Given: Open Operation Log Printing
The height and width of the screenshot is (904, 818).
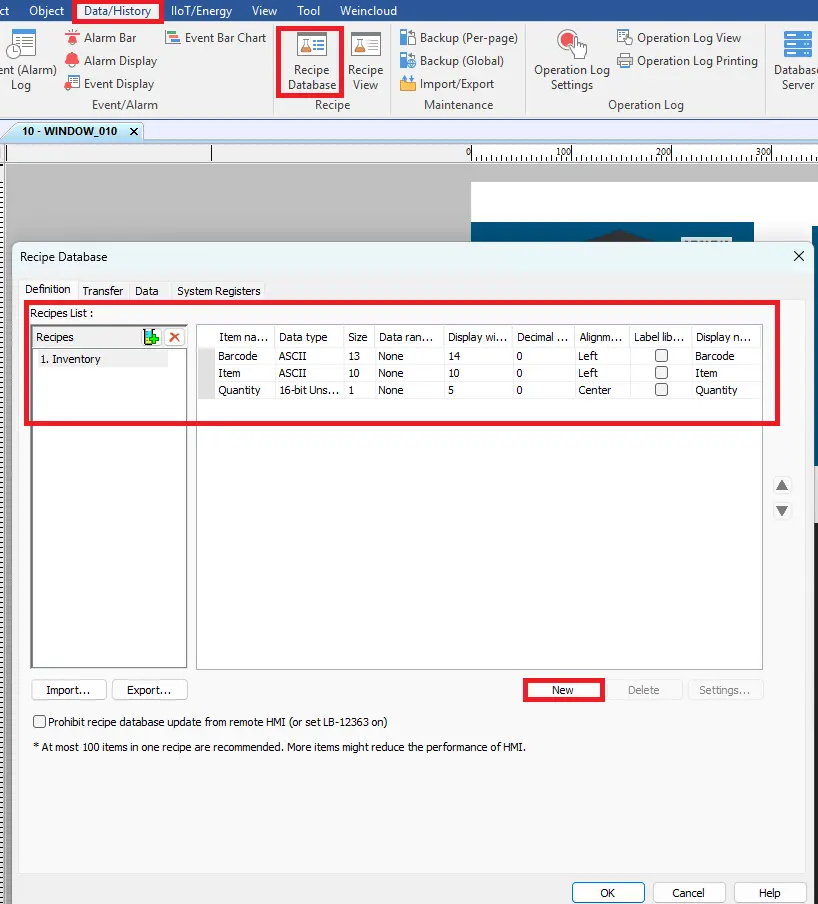Looking at the screenshot, I should 688,60.
